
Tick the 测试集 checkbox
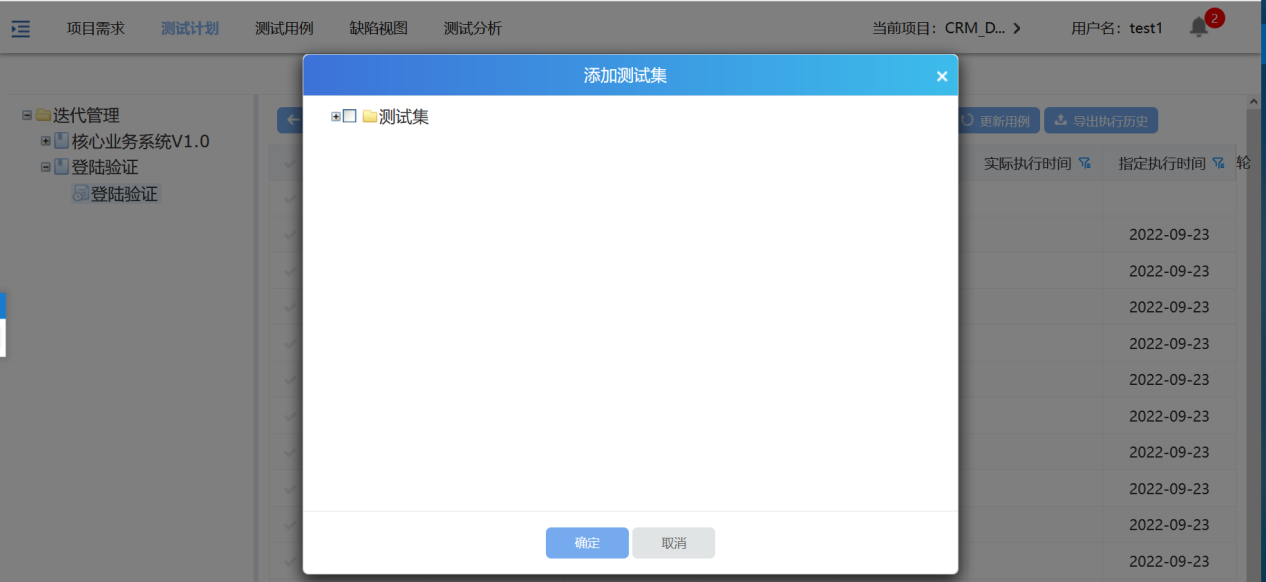[x=350, y=117]
